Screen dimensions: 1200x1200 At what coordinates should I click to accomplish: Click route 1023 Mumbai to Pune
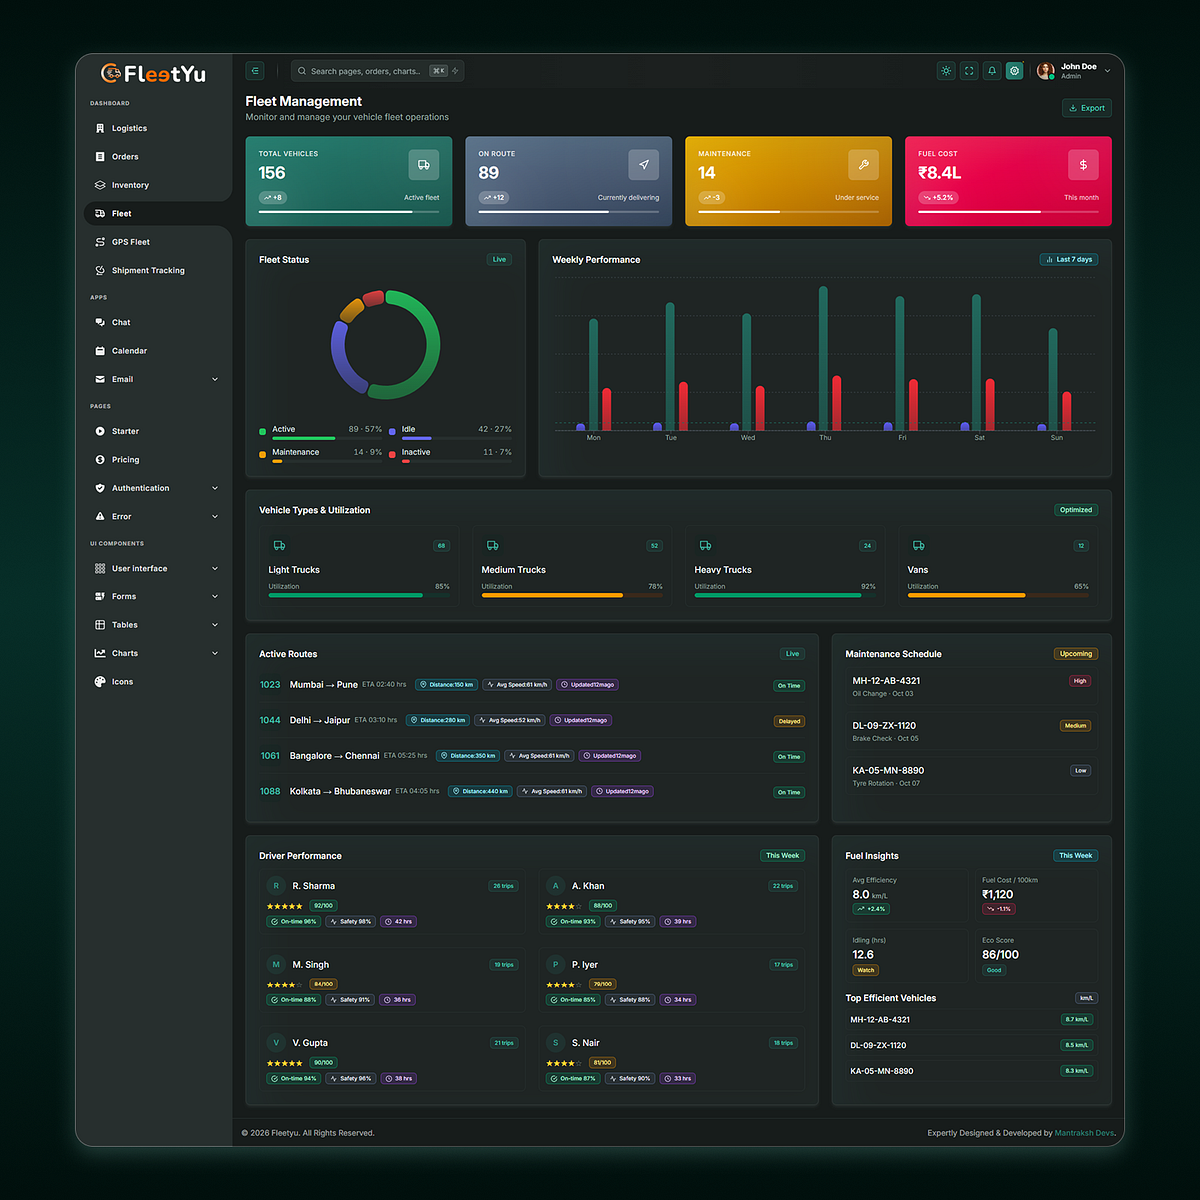[532, 685]
